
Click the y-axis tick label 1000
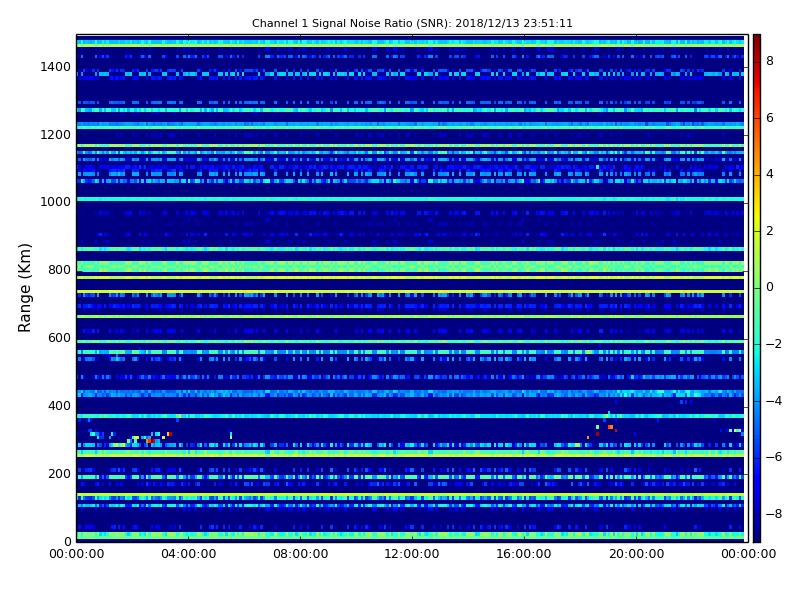[56, 202]
